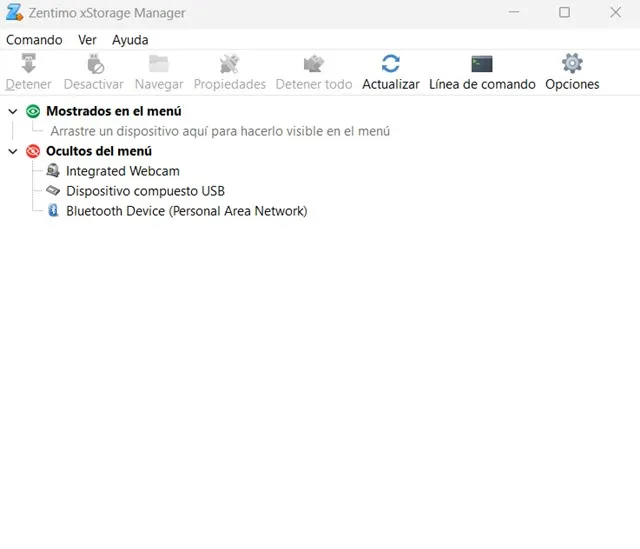The width and height of the screenshot is (640, 549).
Task: Collapse the Mostrados en el menú group
Action: 13,111
